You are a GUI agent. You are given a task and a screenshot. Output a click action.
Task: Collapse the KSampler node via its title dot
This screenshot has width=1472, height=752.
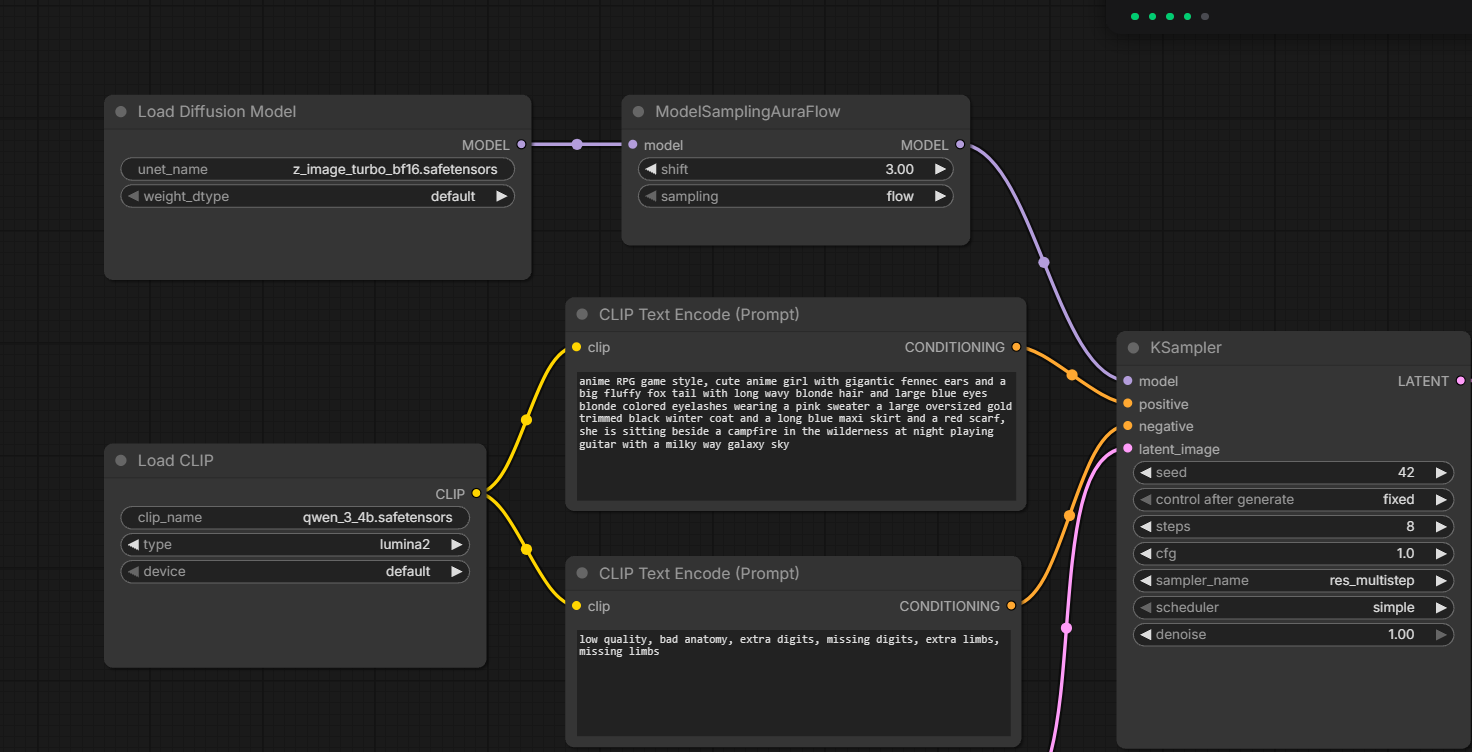pos(1133,348)
